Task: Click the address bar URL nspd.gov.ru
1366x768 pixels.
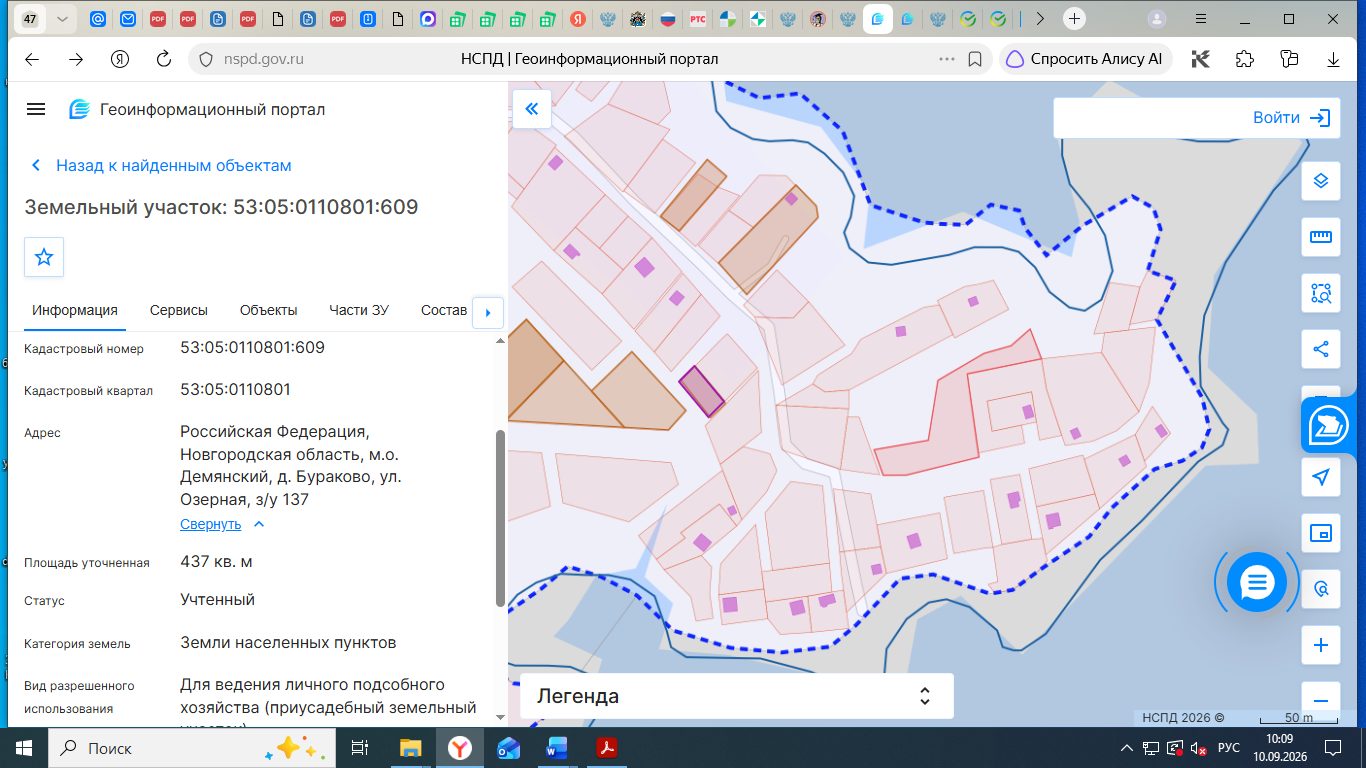Action: pyautogui.click(x=265, y=59)
